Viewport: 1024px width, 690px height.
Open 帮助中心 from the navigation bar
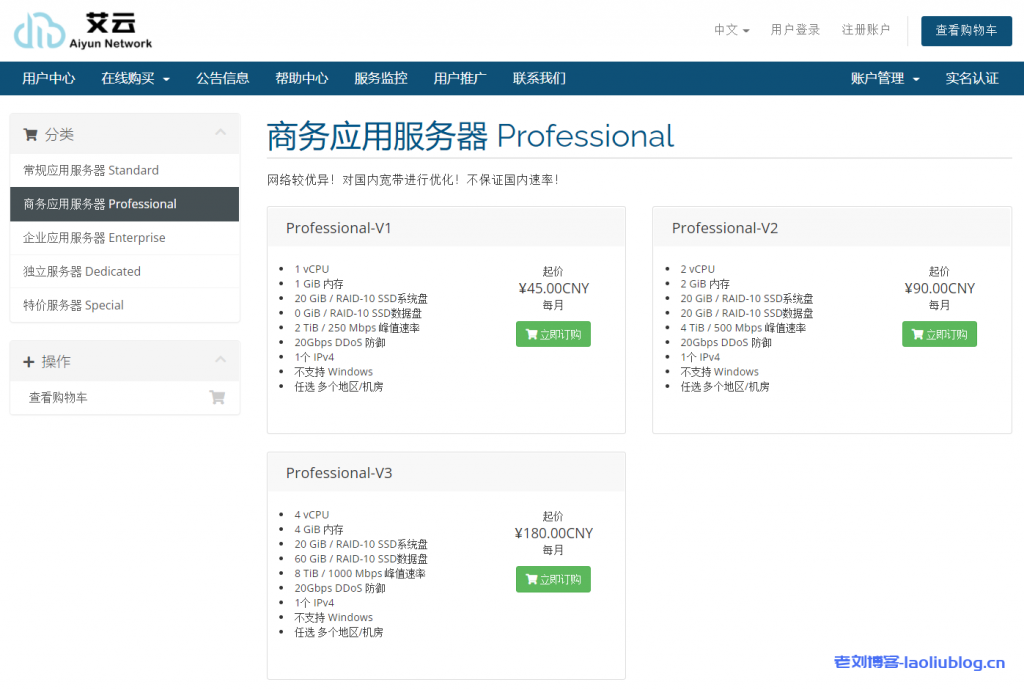[302, 77]
